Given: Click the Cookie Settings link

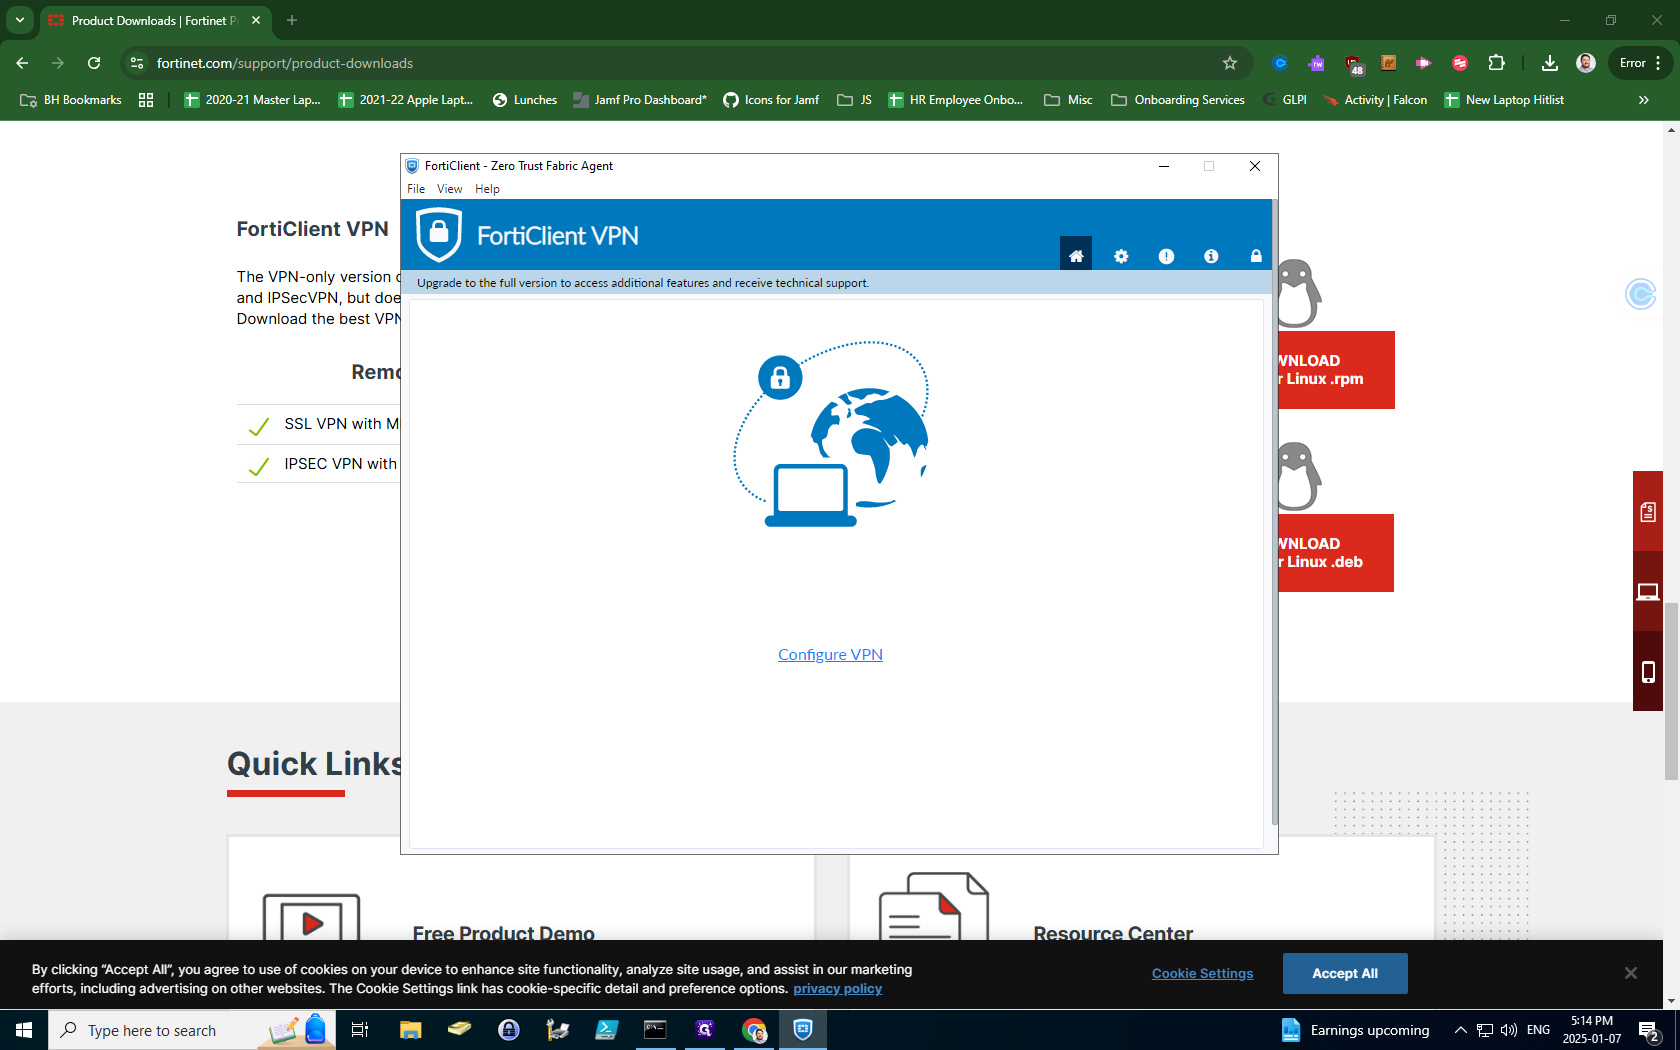Looking at the screenshot, I should [x=1202, y=973].
